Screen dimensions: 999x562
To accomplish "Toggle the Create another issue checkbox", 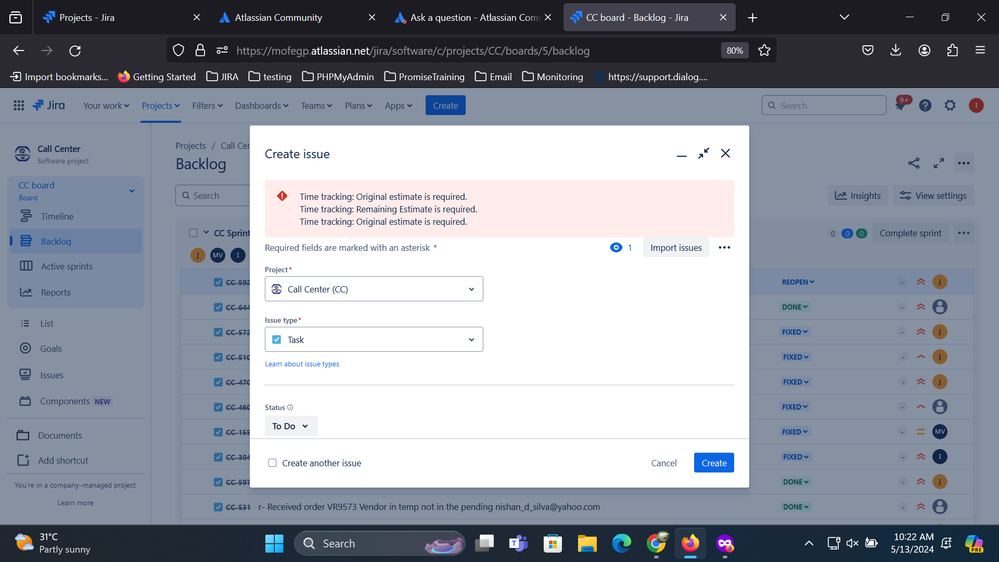I will coord(272,463).
